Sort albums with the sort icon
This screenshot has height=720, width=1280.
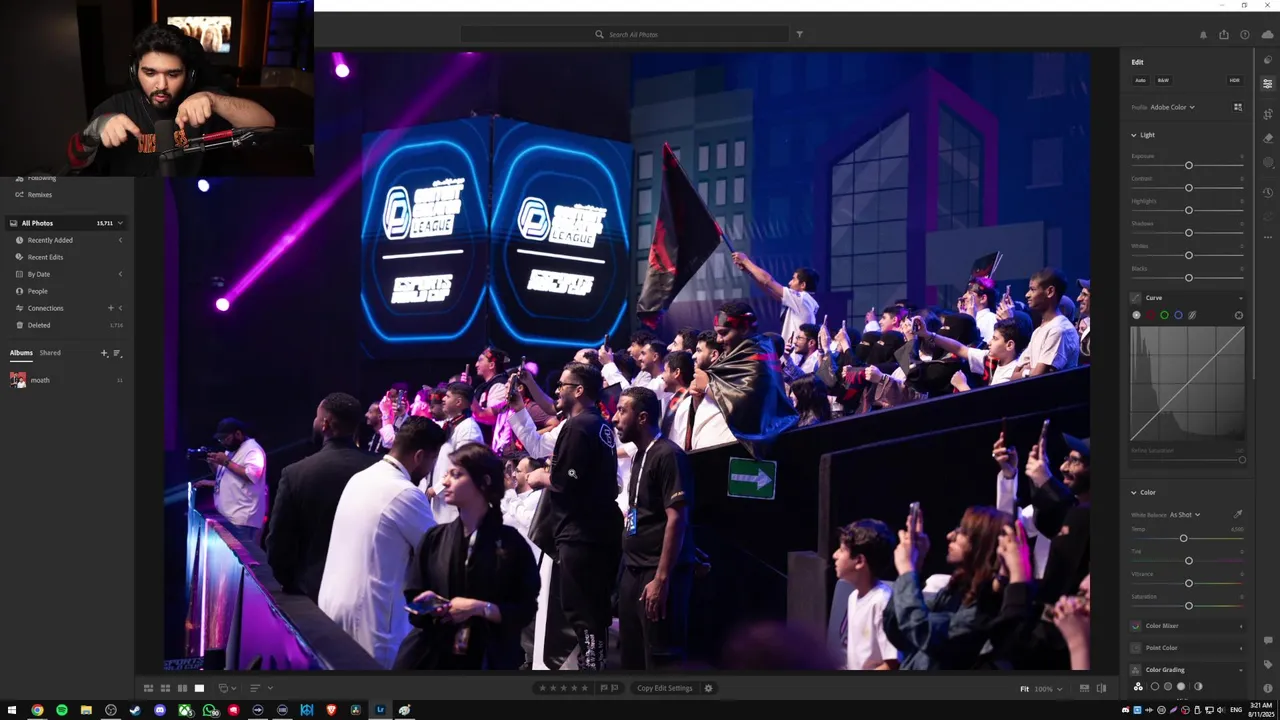click(117, 353)
